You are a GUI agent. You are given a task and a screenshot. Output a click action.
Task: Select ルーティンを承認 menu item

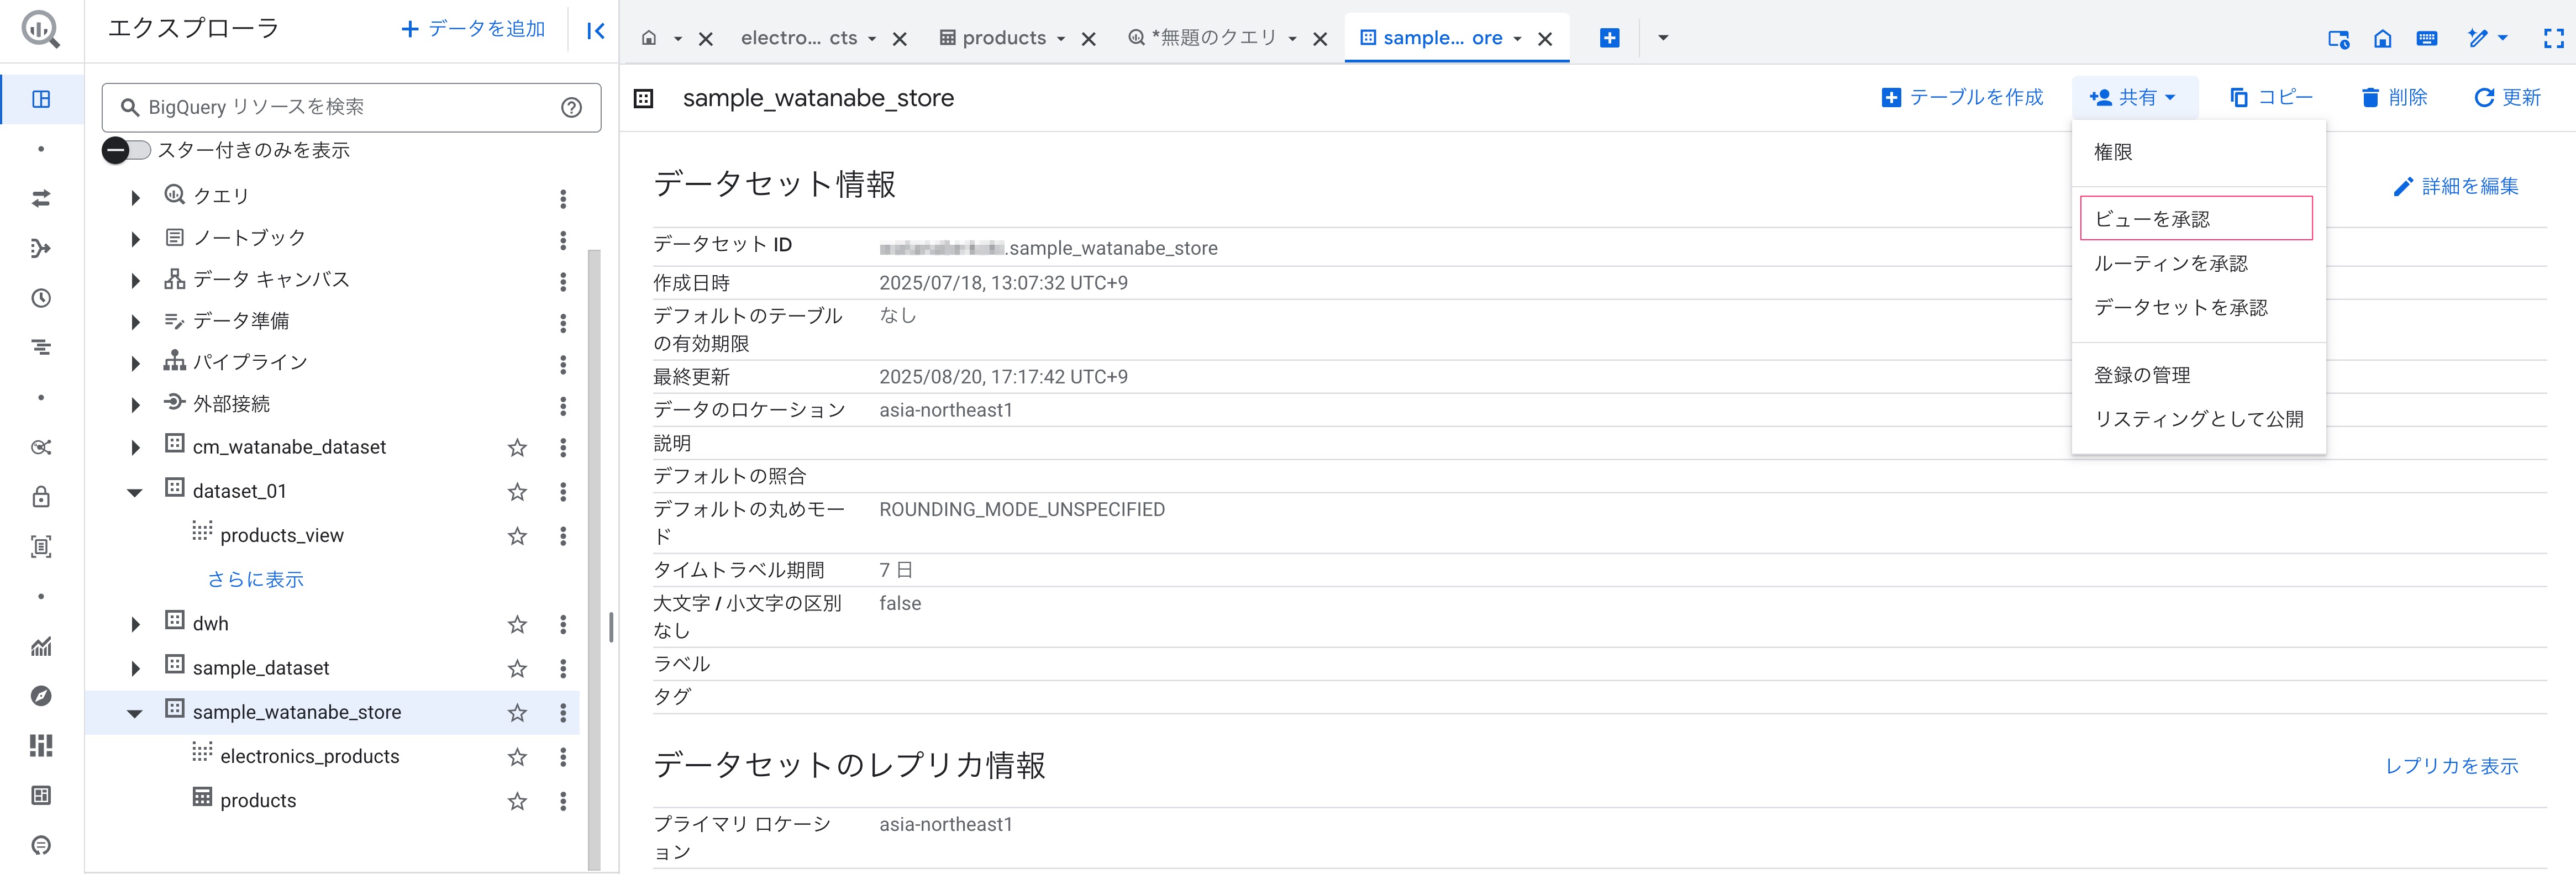[2198, 263]
